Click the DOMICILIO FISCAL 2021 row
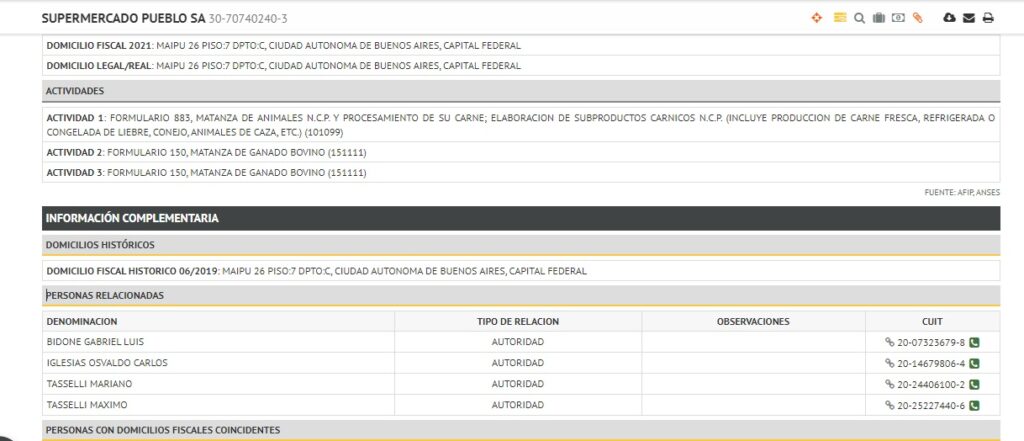 pos(521,46)
